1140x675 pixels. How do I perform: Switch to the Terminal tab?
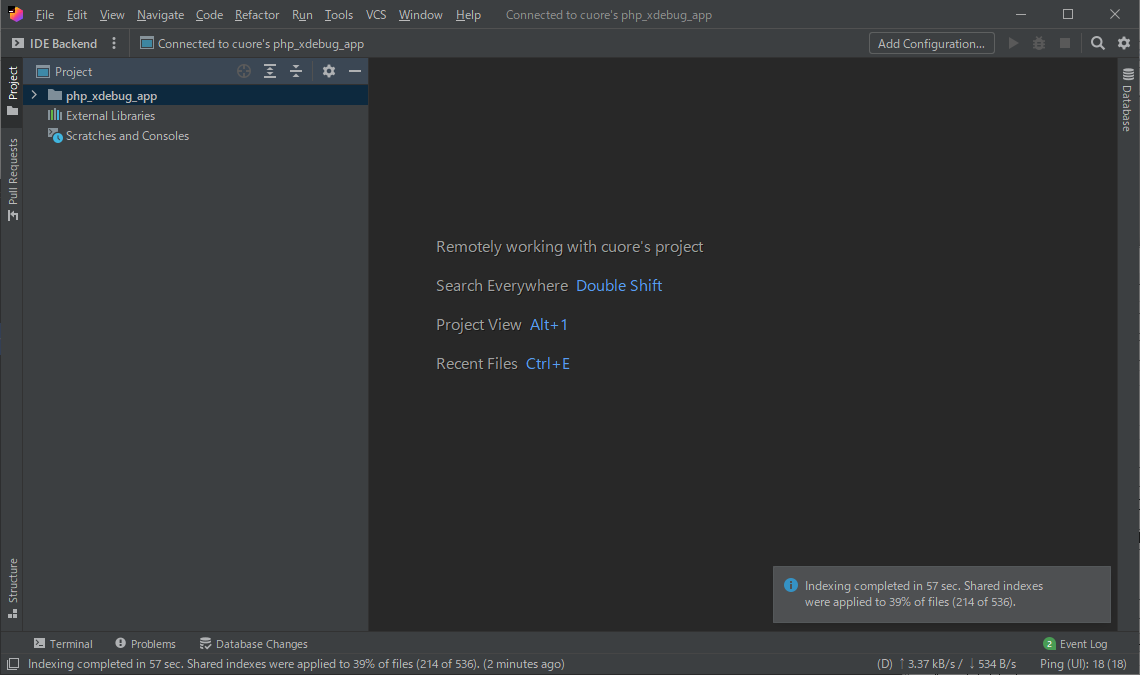pos(63,644)
